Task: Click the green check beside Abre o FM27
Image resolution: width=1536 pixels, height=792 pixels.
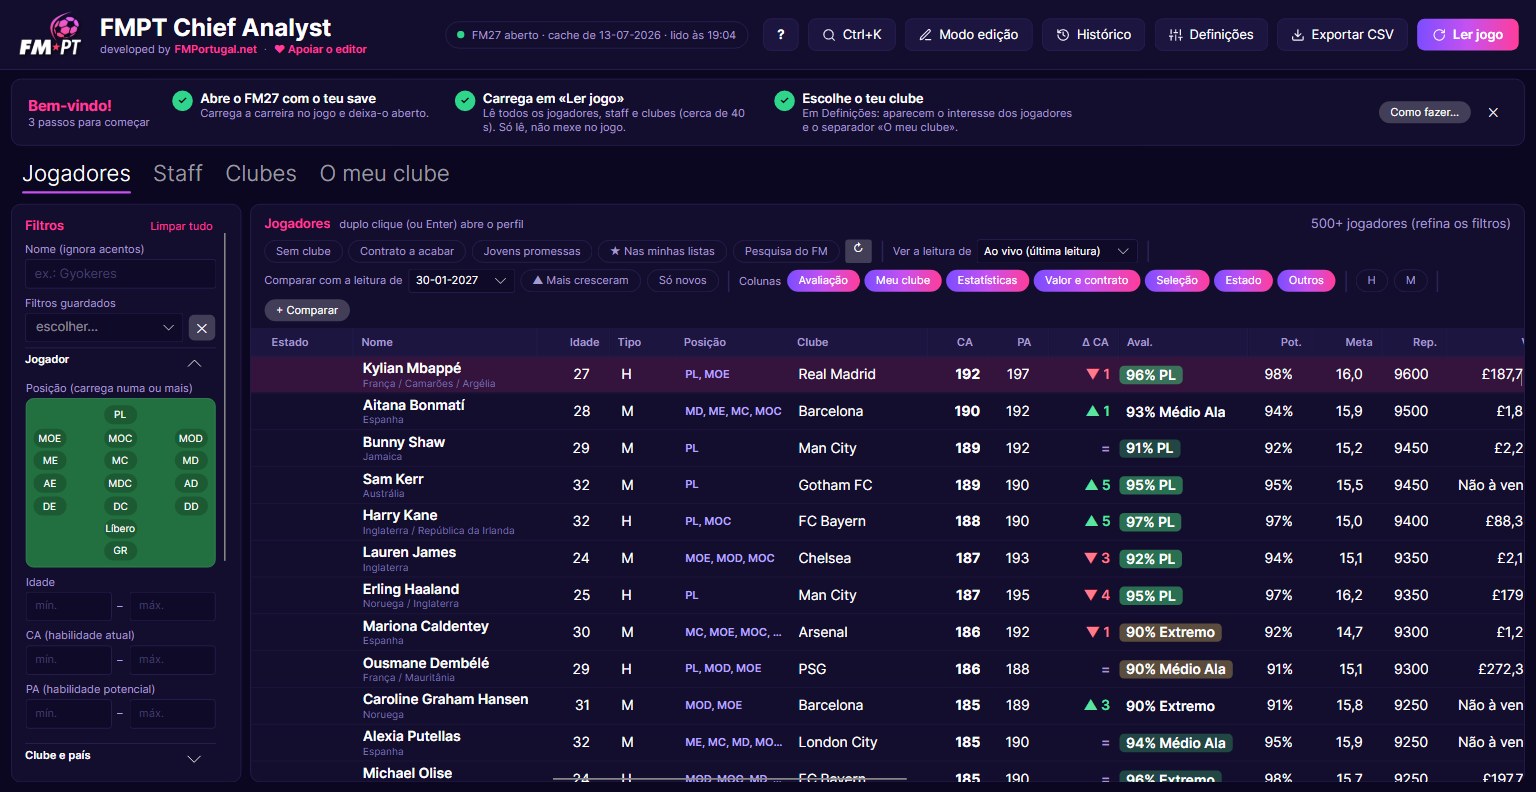Action: pyautogui.click(x=182, y=101)
